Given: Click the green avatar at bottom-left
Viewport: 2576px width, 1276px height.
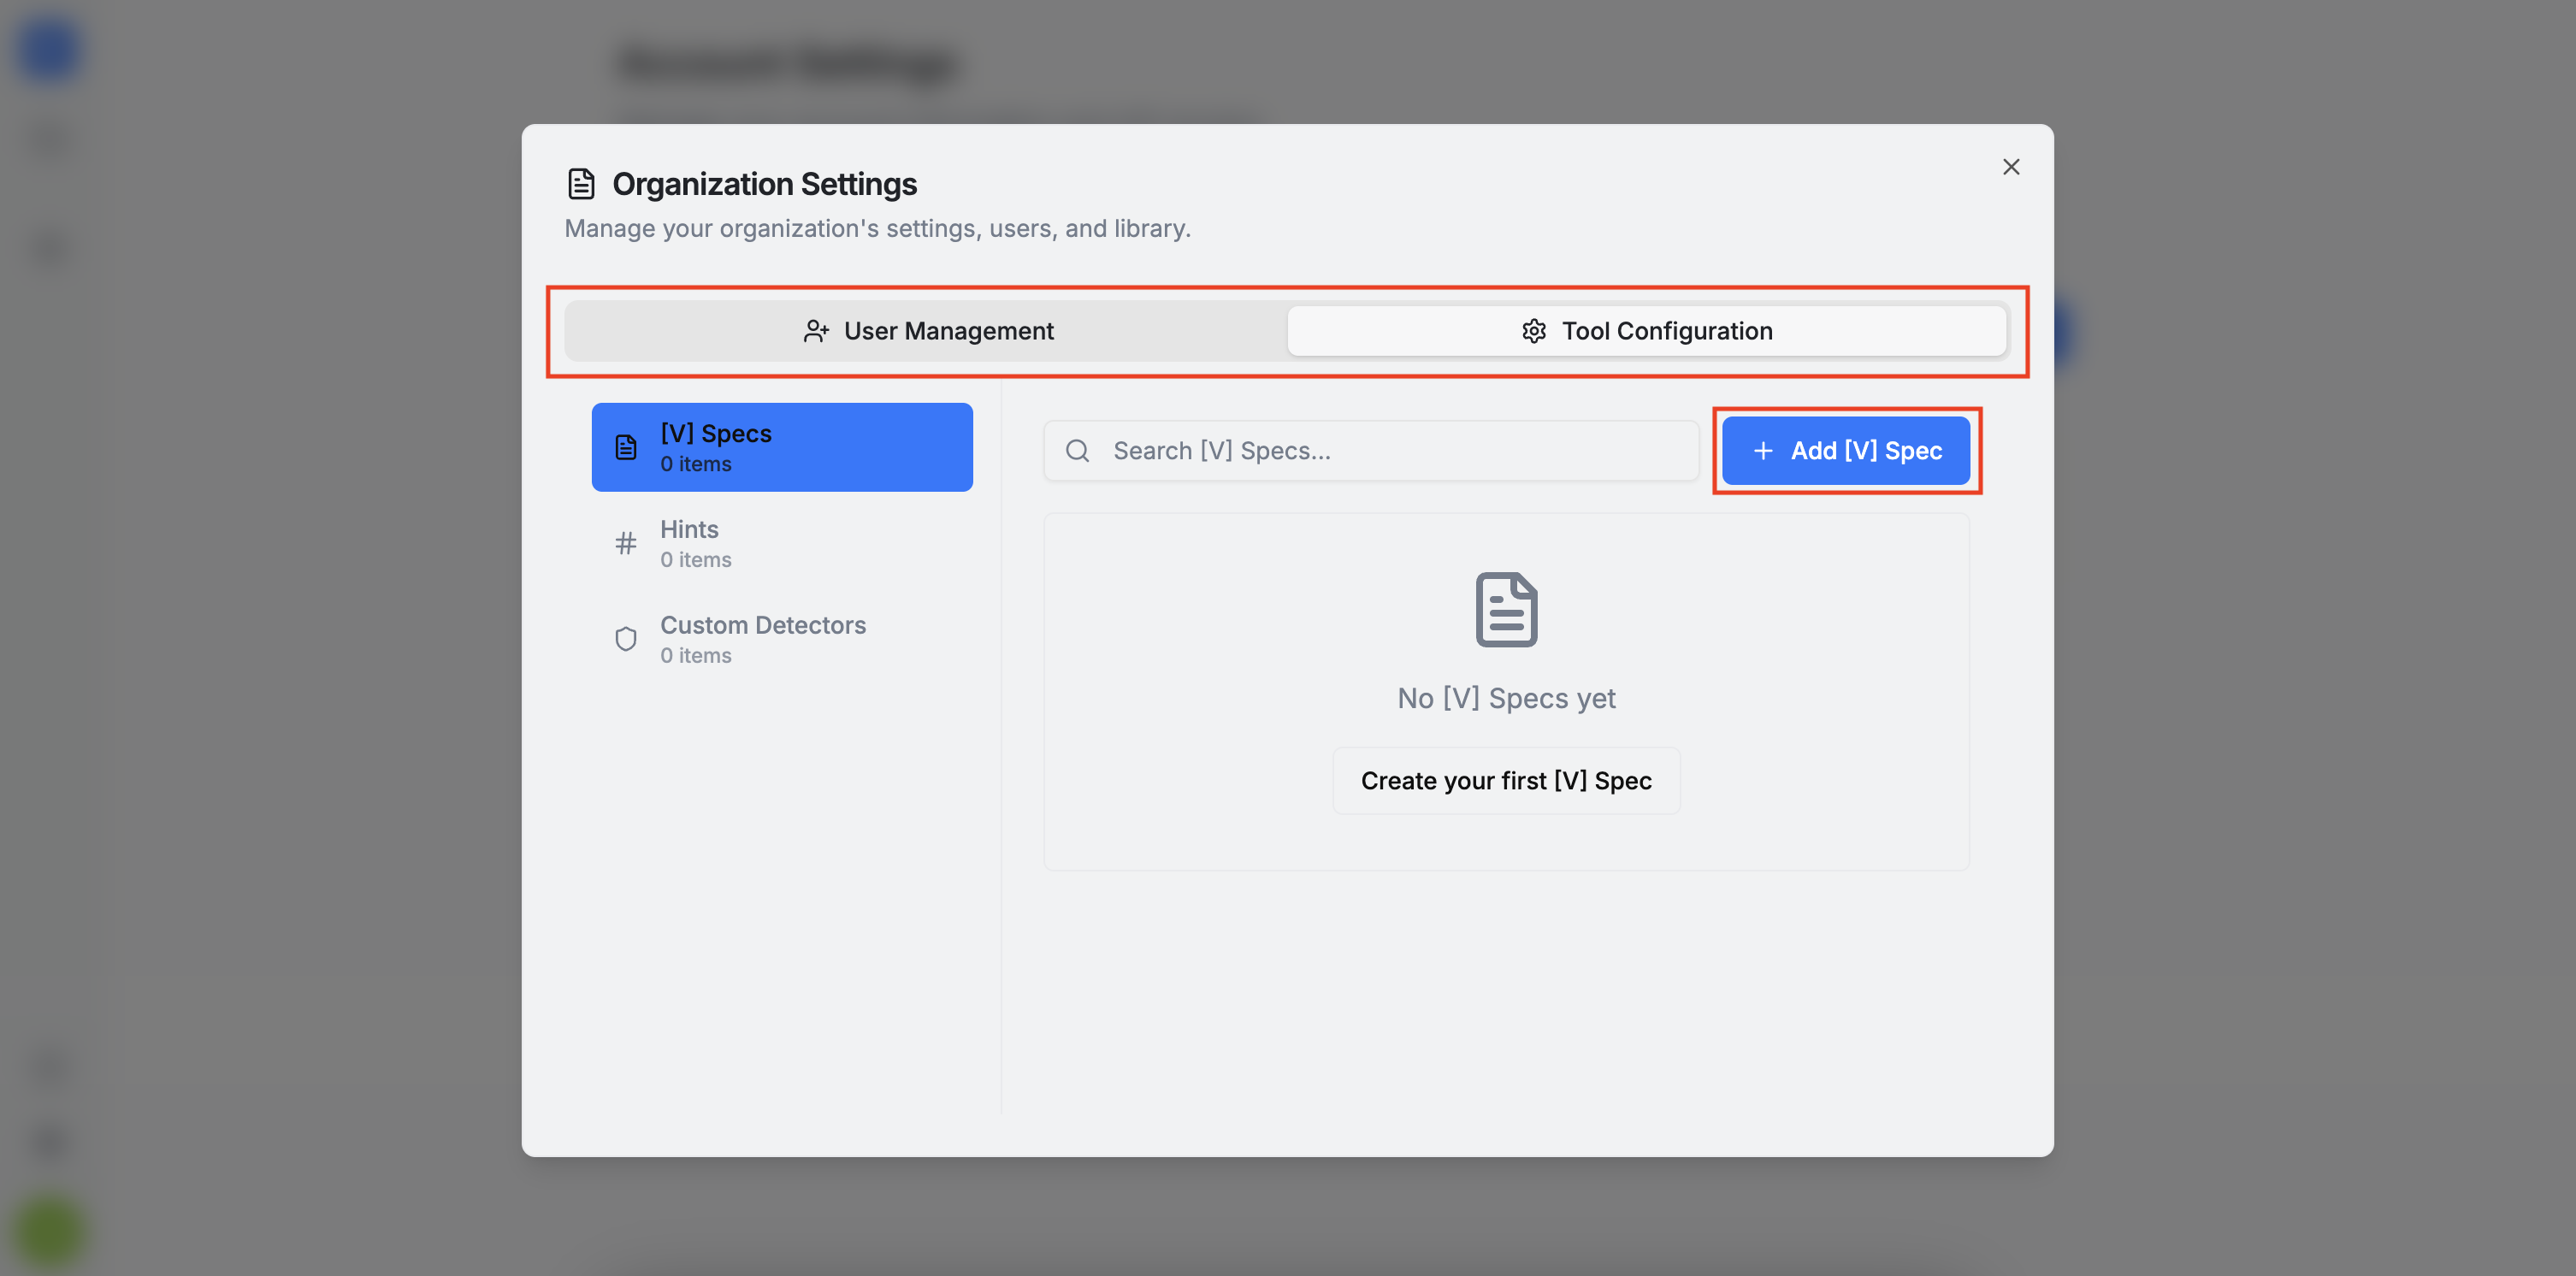Looking at the screenshot, I should (x=48, y=1232).
